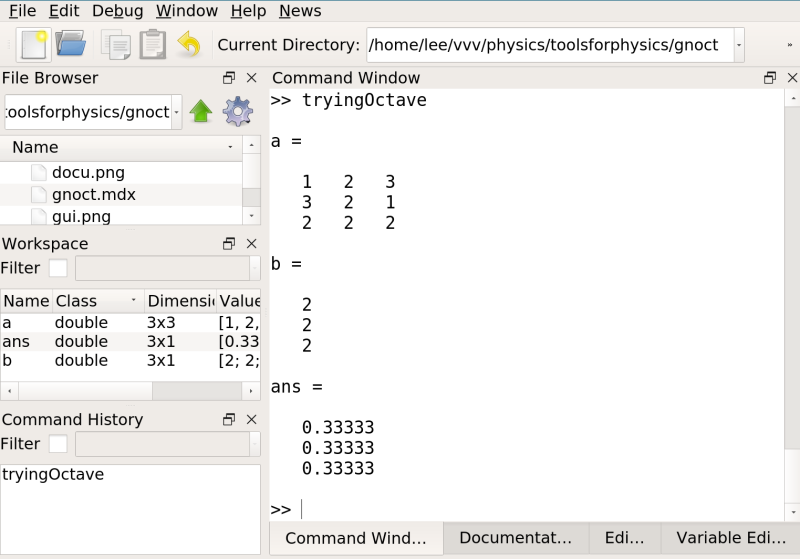This screenshot has width=800, height=559.
Task: Open the Workspace filter combo box
Action: [x=167, y=268]
